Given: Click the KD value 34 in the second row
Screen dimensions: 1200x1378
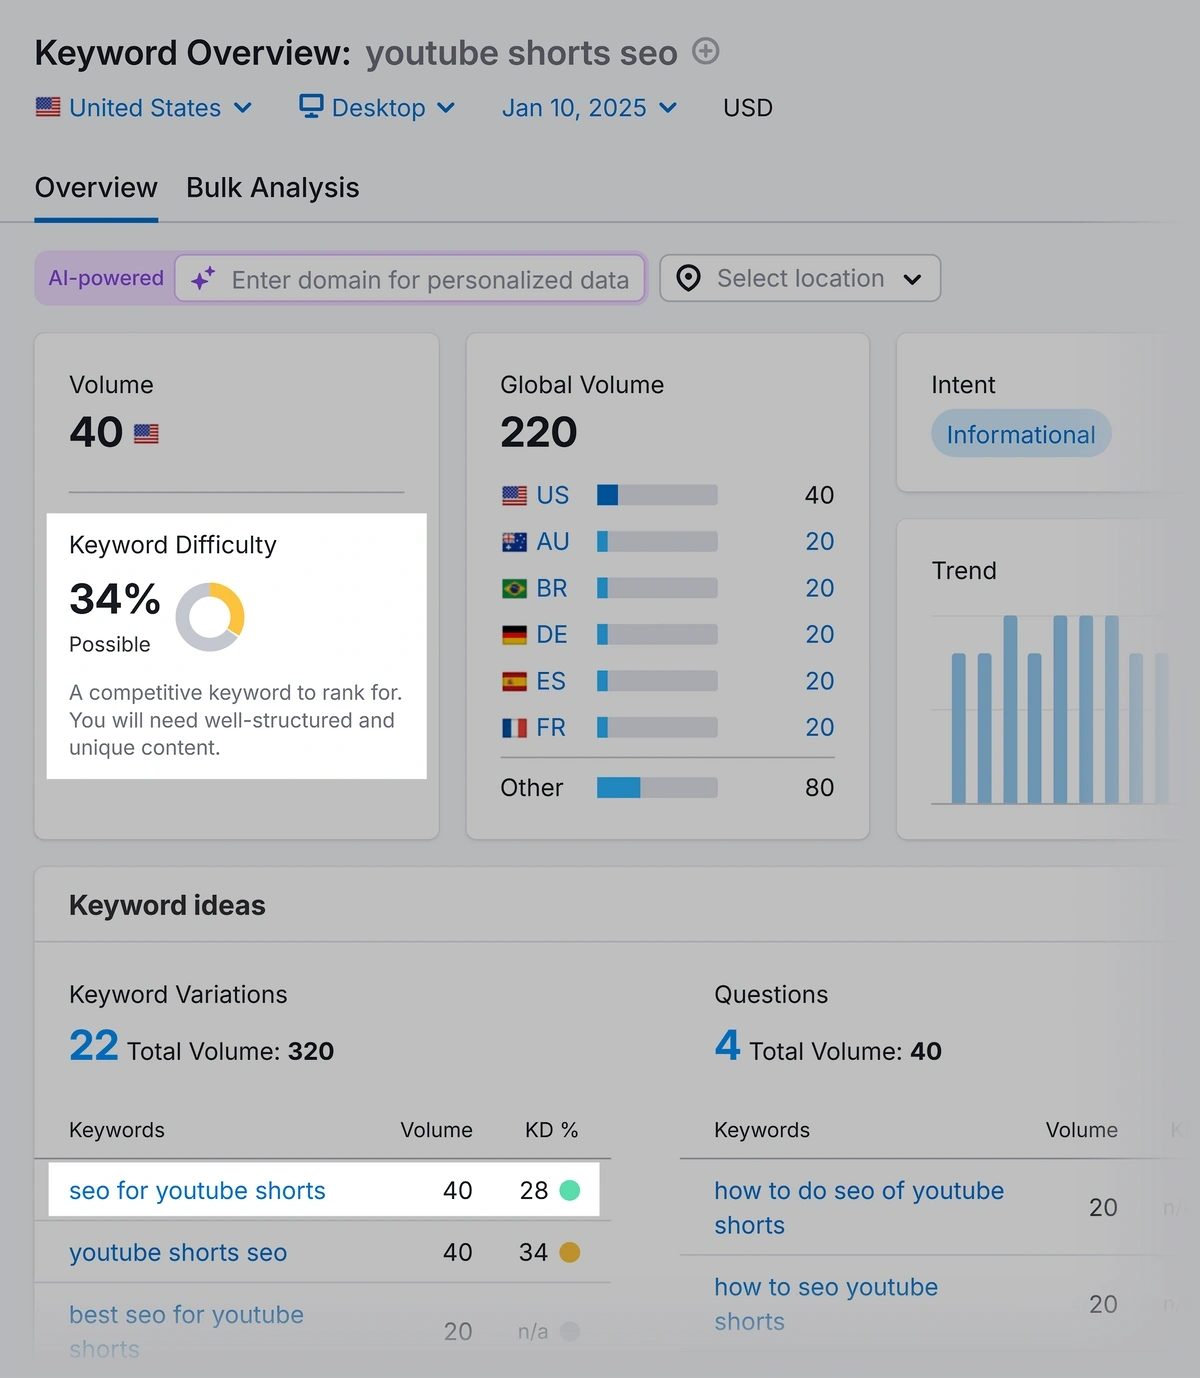Looking at the screenshot, I should pyautogui.click(x=534, y=1253).
